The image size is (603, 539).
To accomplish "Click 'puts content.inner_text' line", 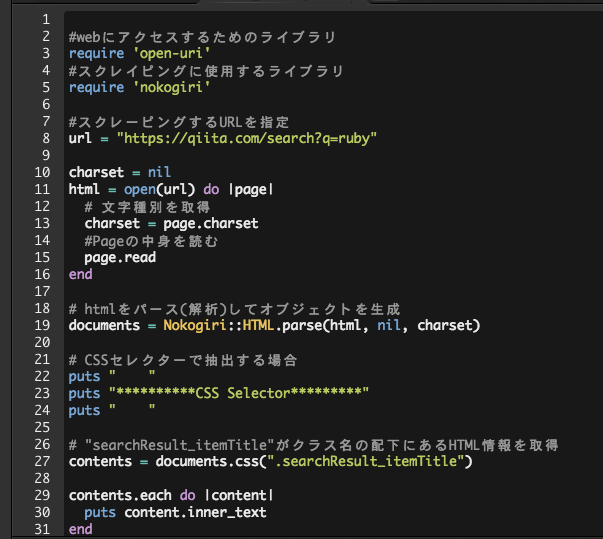I will 175,512.
